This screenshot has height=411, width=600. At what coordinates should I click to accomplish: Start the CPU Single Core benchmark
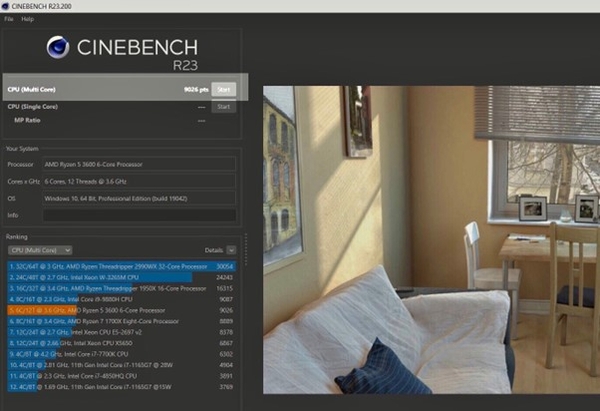[x=224, y=106]
